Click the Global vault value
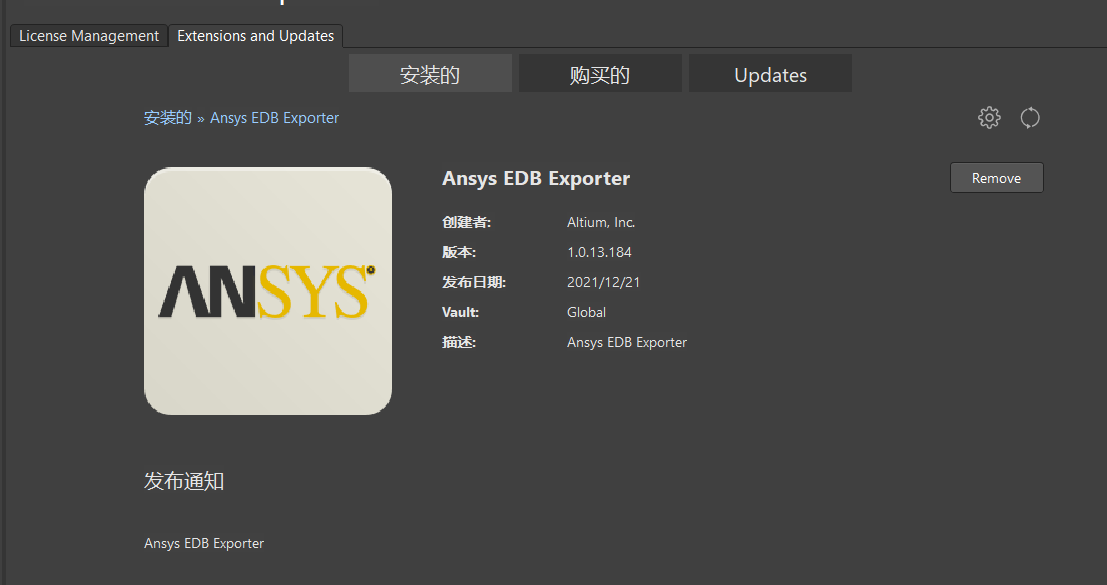This screenshot has width=1107, height=585. 586,312
